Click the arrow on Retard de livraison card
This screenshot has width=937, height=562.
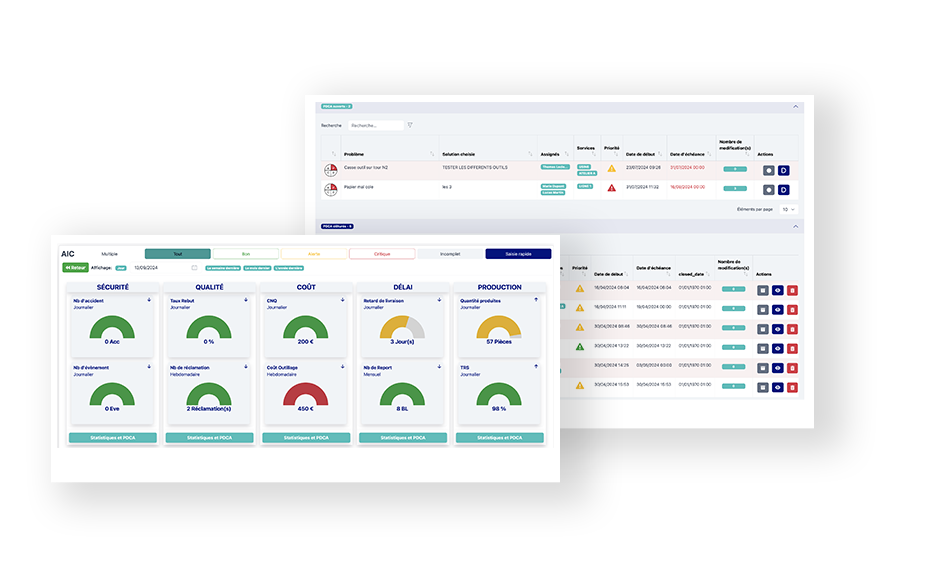click(x=439, y=300)
